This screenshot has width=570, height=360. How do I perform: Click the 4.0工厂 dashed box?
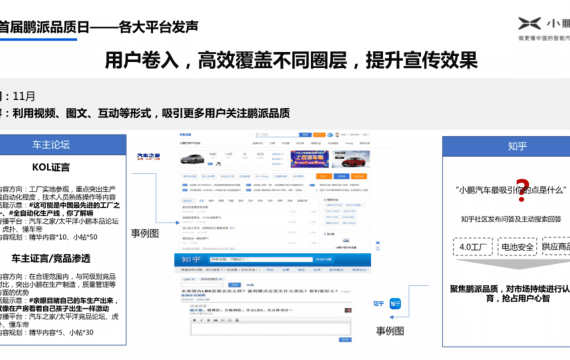click(x=473, y=247)
